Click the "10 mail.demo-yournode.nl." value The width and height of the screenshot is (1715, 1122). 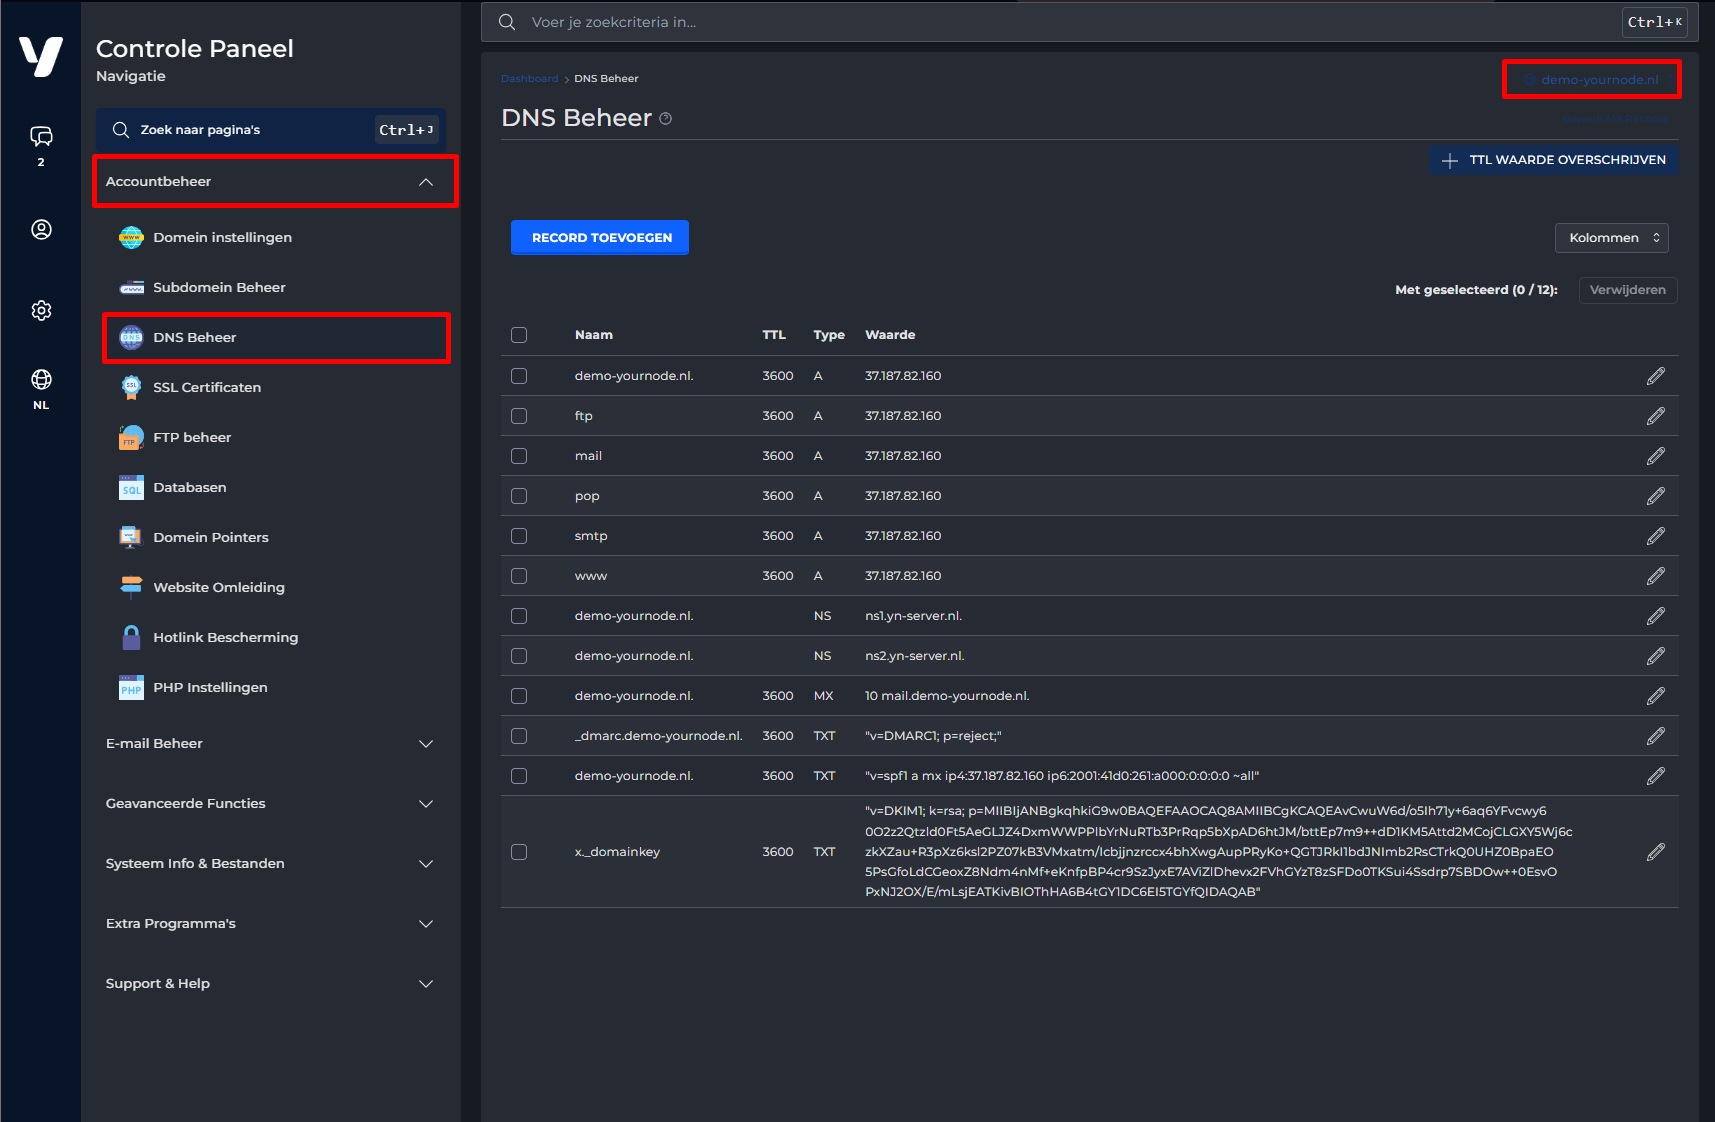click(x=947, y=696)
